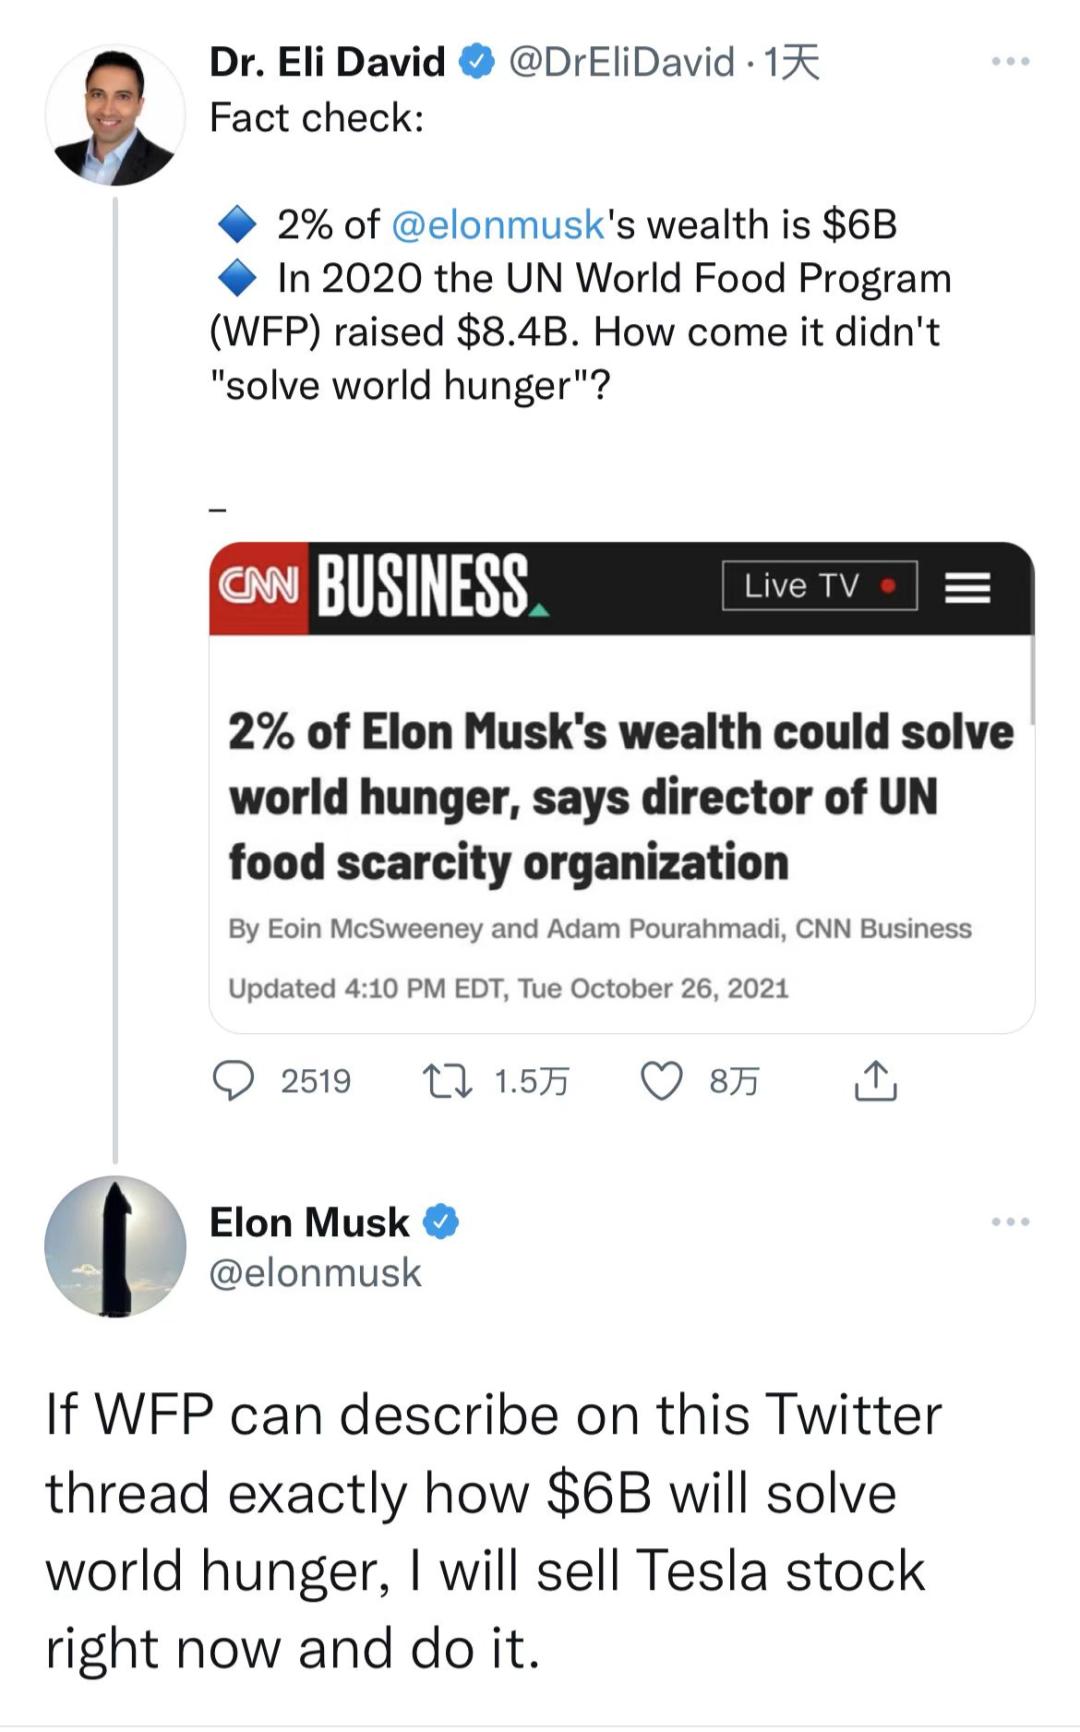Open more options on Elon Musk's tweet
Screen dimensions: 1080x1732
click(1010, 1222)
